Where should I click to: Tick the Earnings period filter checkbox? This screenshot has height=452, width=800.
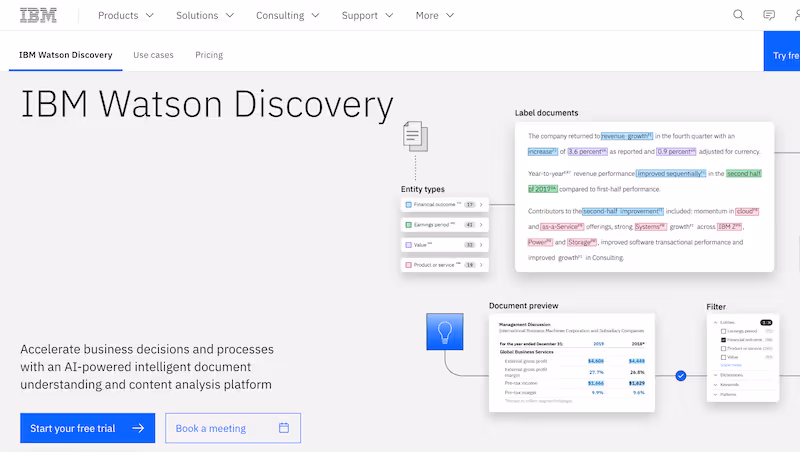tap(723, 331)
